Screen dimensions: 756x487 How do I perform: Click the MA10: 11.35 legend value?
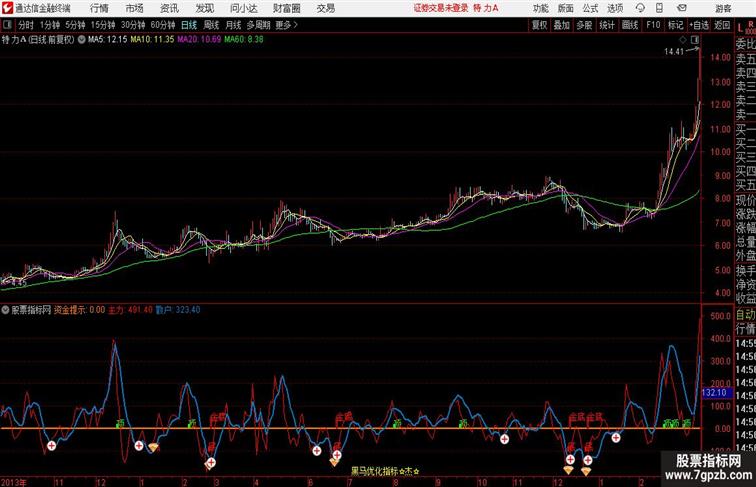click(x=152, y=40)
